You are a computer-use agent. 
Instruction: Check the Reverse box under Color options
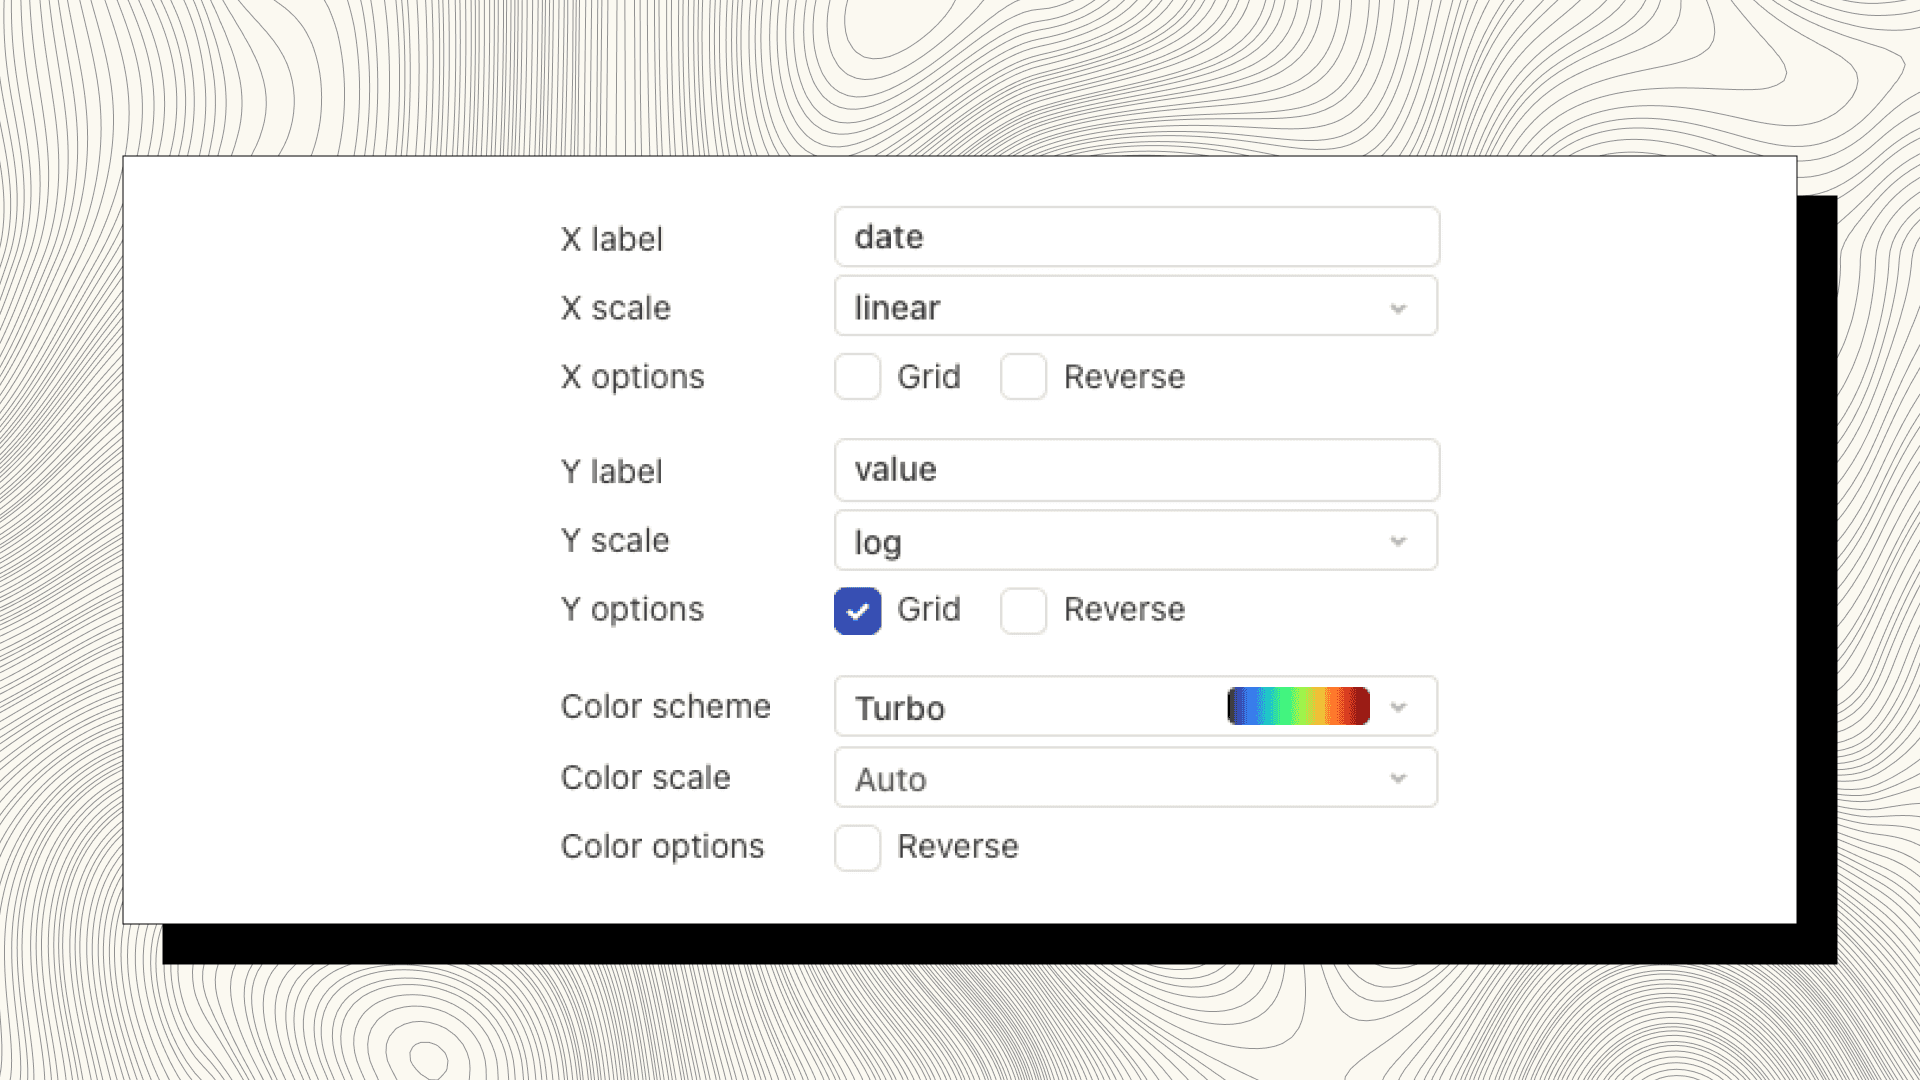point(857,847)
